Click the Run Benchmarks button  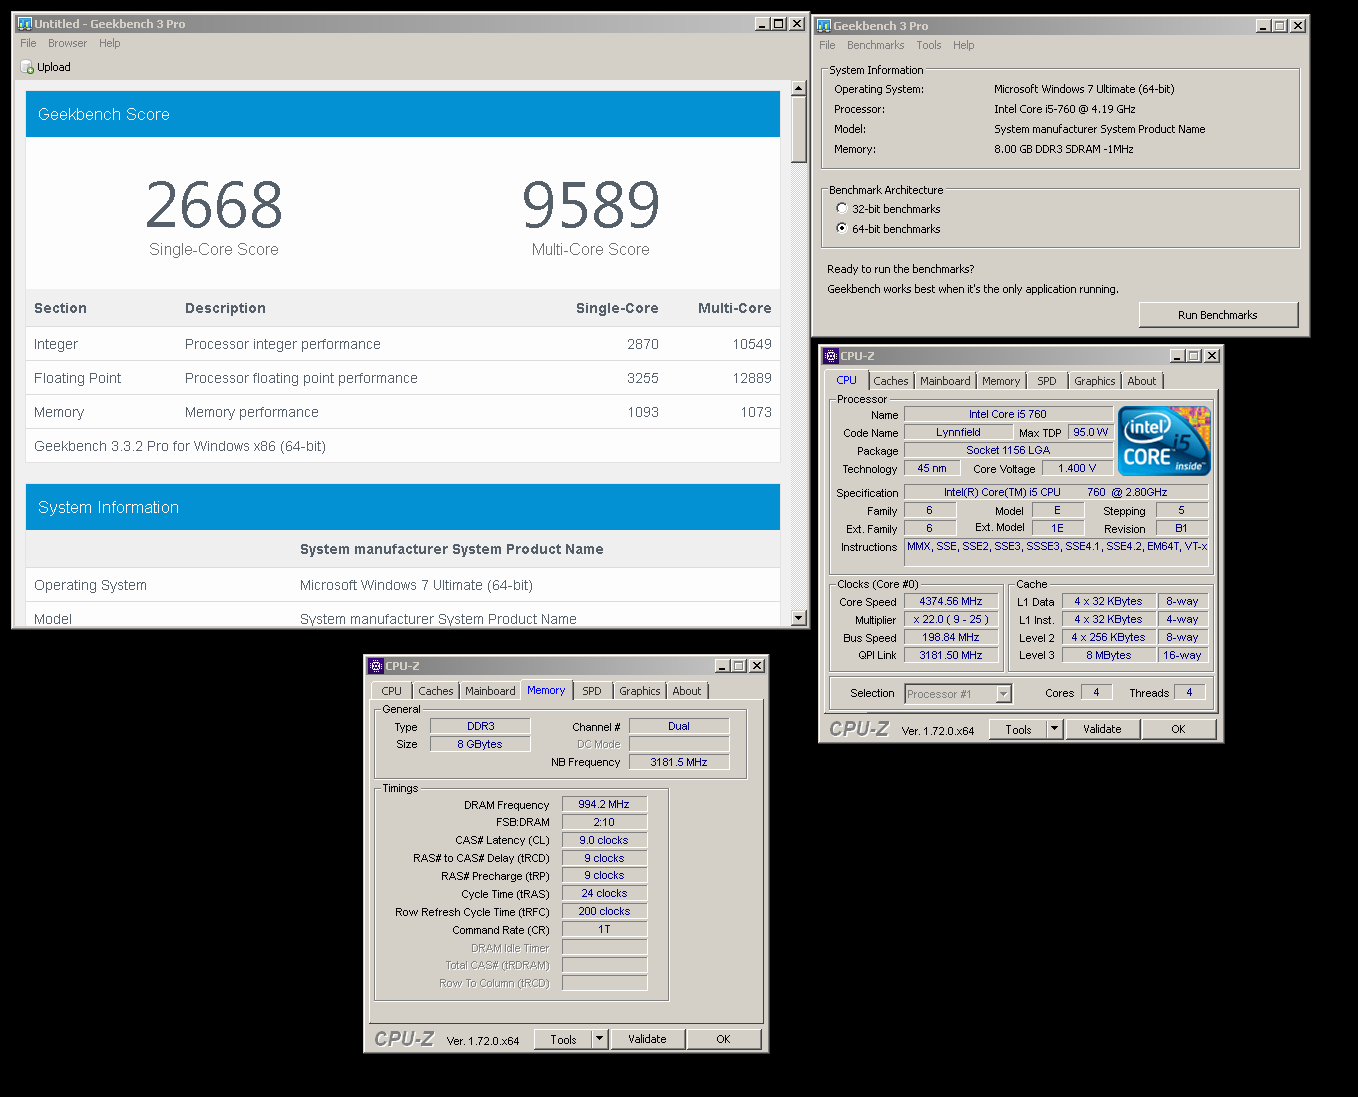click(x=1218, y=315)
